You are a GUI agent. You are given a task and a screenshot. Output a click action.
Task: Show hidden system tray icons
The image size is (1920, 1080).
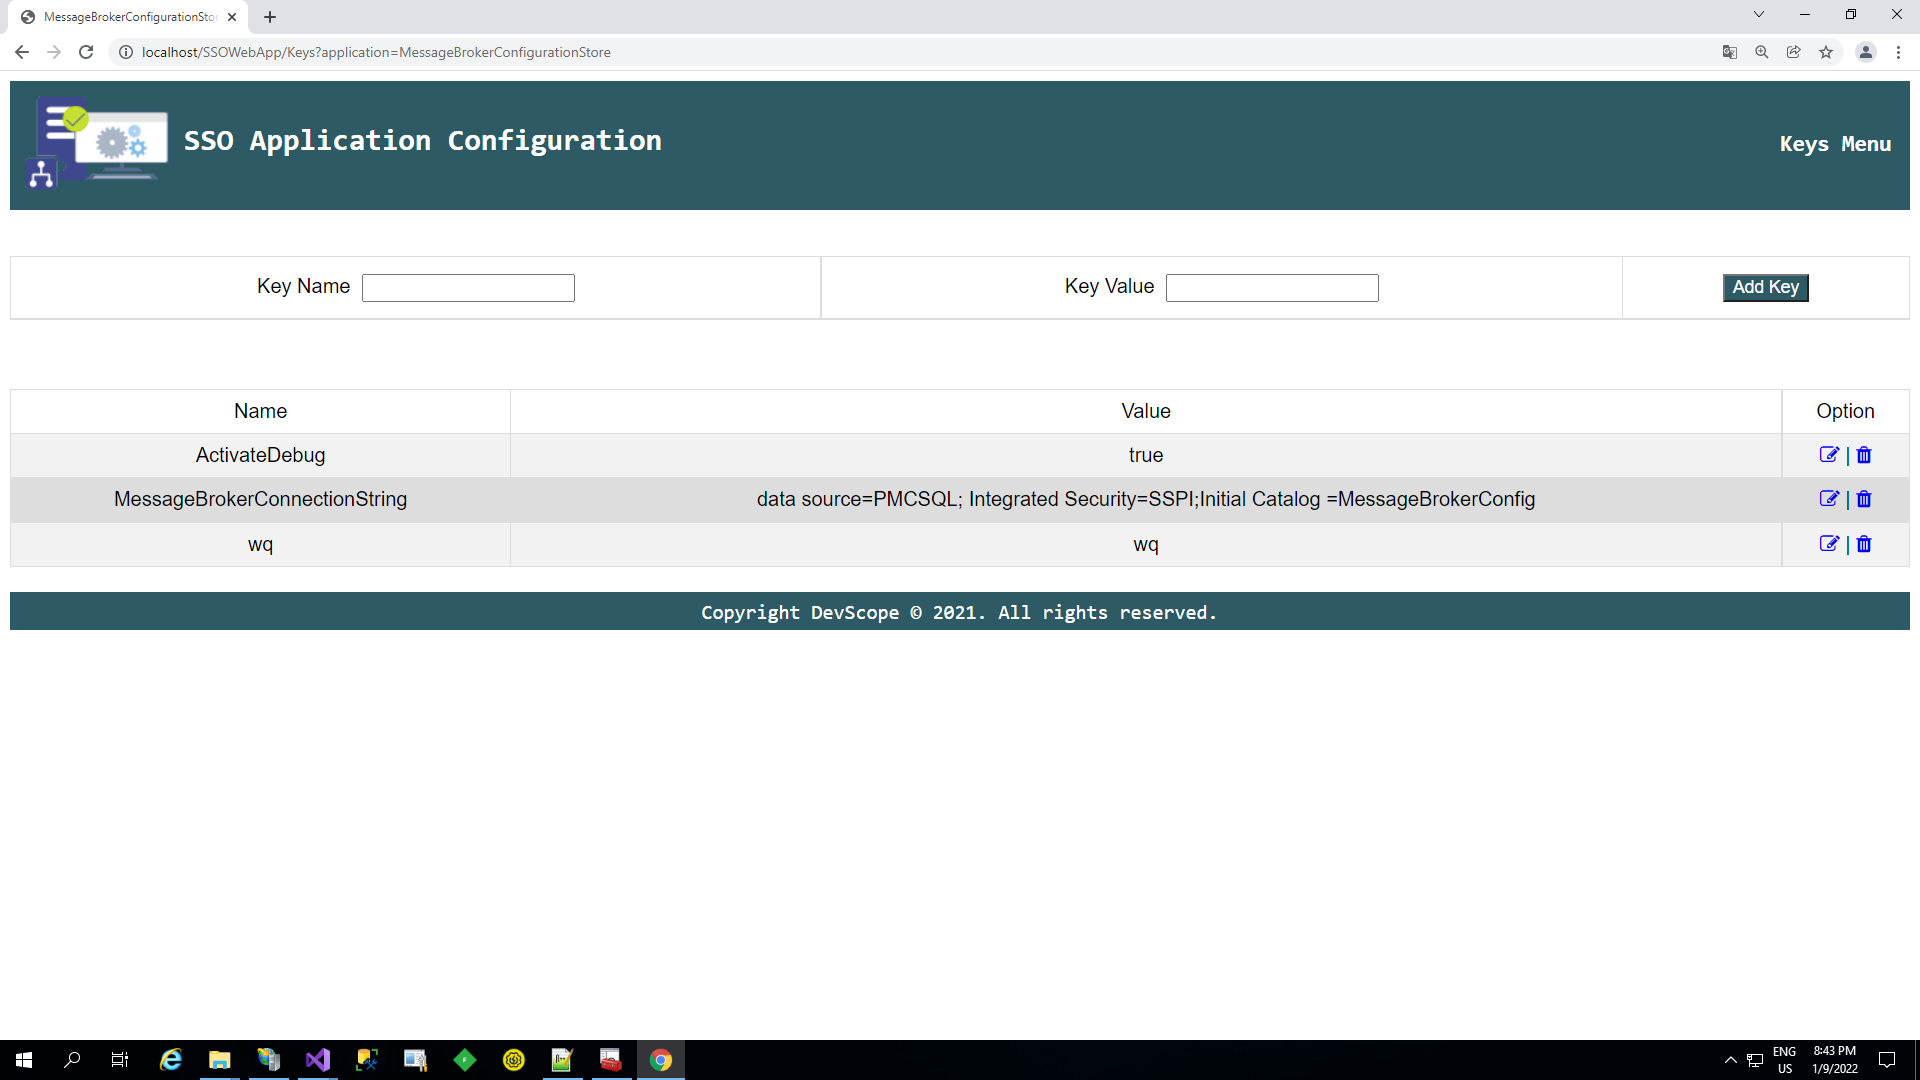(1730, 1060)
